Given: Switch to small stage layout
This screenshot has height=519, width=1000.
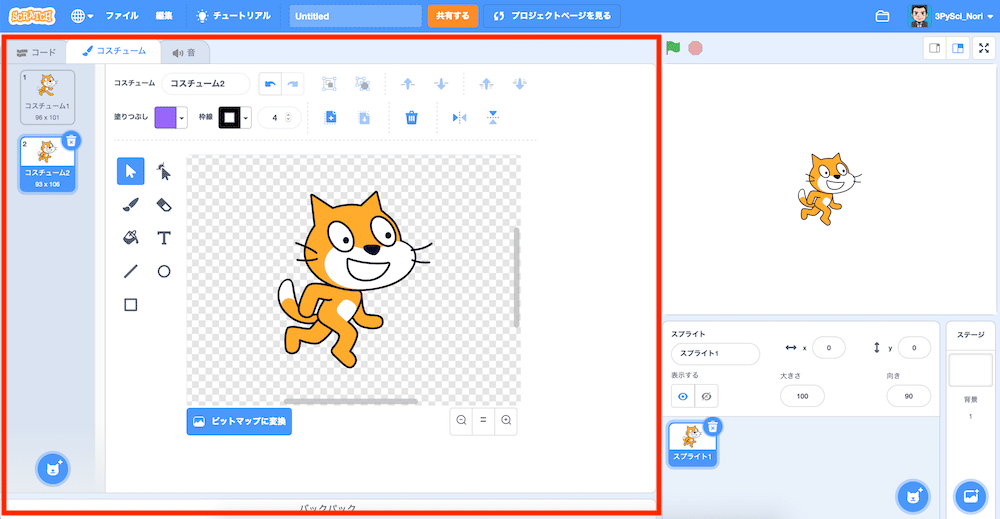Looking at the screenshot, I should pos(935,48).
